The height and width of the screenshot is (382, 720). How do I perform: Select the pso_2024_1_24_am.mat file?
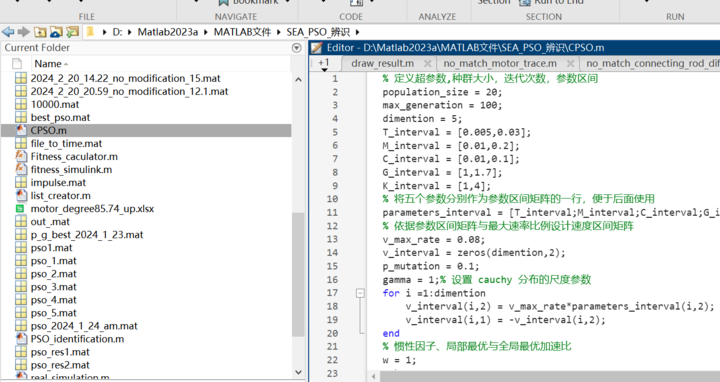84,326
